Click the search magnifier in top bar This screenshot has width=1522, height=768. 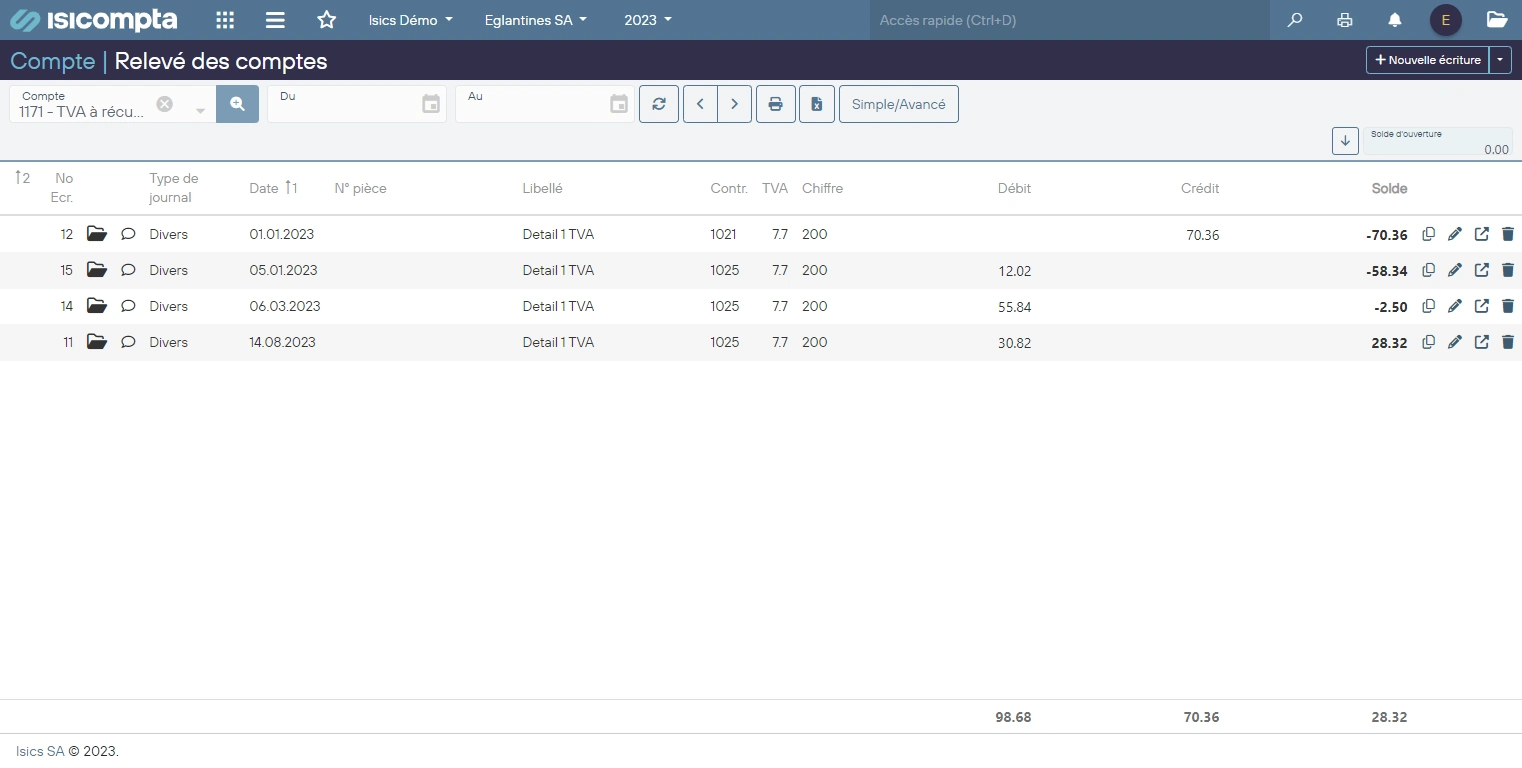click(1295, 20)
